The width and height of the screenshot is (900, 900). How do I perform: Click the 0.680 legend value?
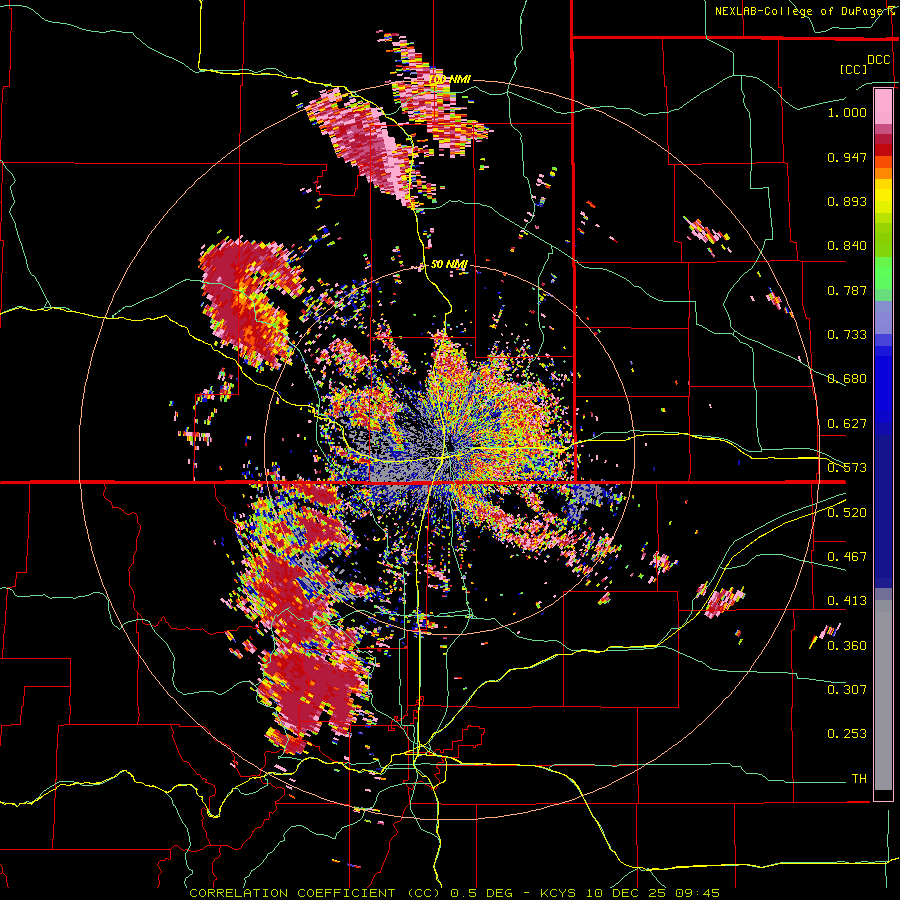[847, 379]
